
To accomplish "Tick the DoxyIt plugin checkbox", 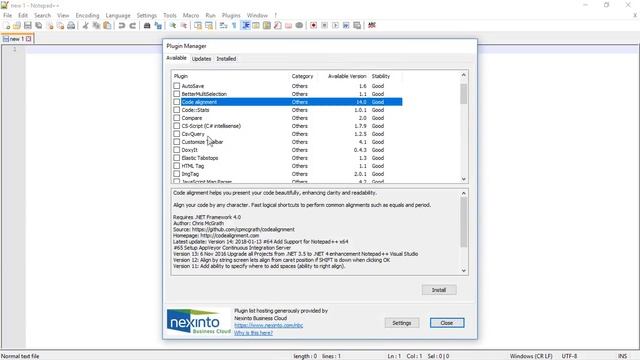I will (x=176, y=150).
